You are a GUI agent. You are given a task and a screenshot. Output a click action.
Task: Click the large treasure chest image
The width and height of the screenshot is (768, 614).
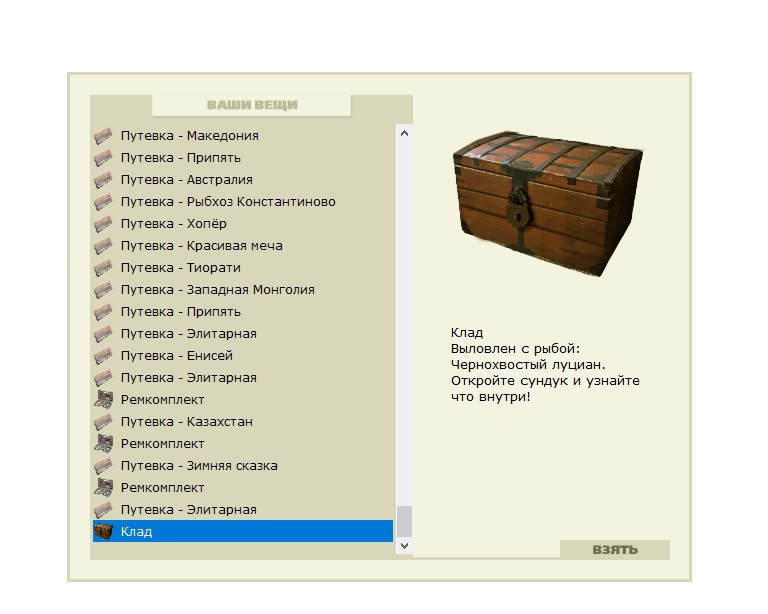547,203
